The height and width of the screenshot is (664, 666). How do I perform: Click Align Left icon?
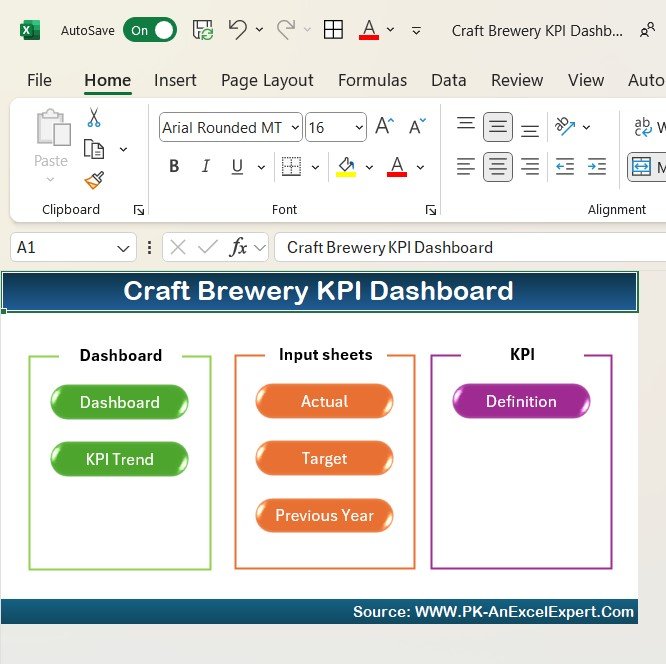click(466, 166)
